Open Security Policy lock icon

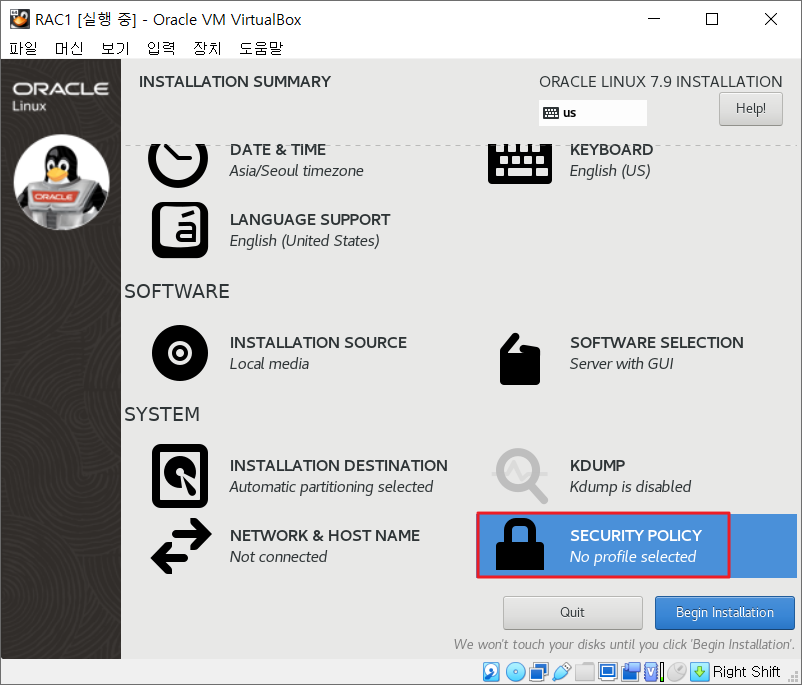520,544
